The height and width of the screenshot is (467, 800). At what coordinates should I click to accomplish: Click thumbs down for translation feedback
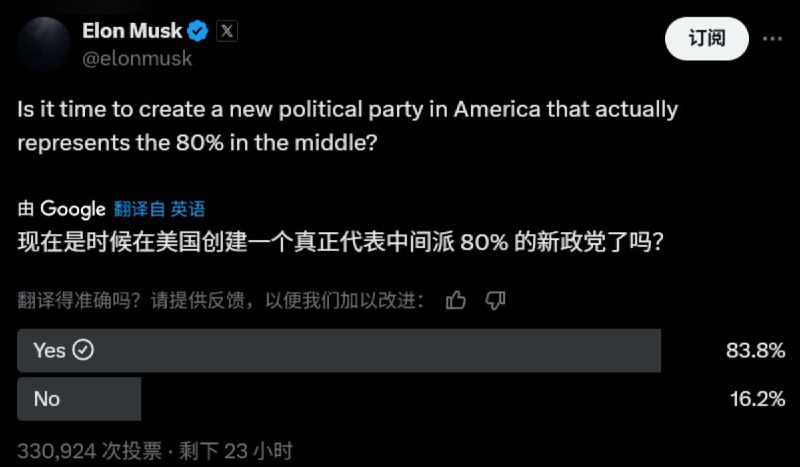pyautogui.click(x=495, y=300)
